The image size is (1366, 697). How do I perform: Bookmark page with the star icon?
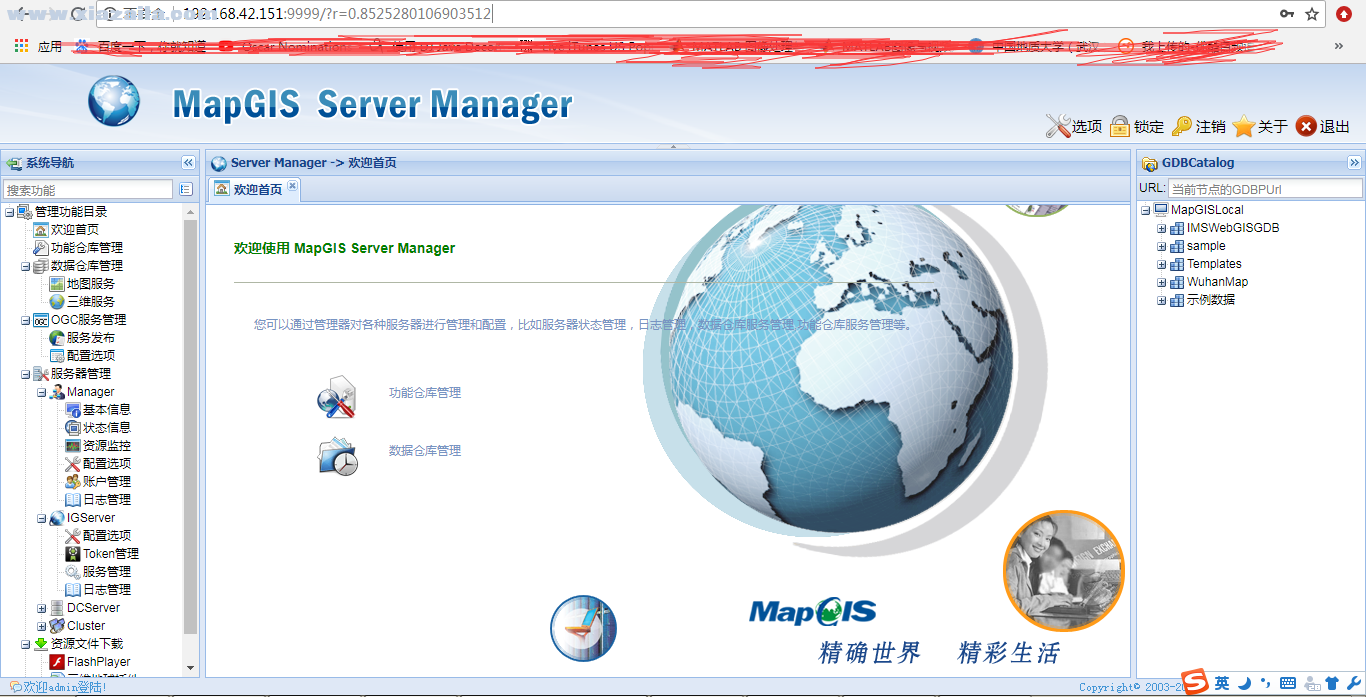tap(1312, 14)
